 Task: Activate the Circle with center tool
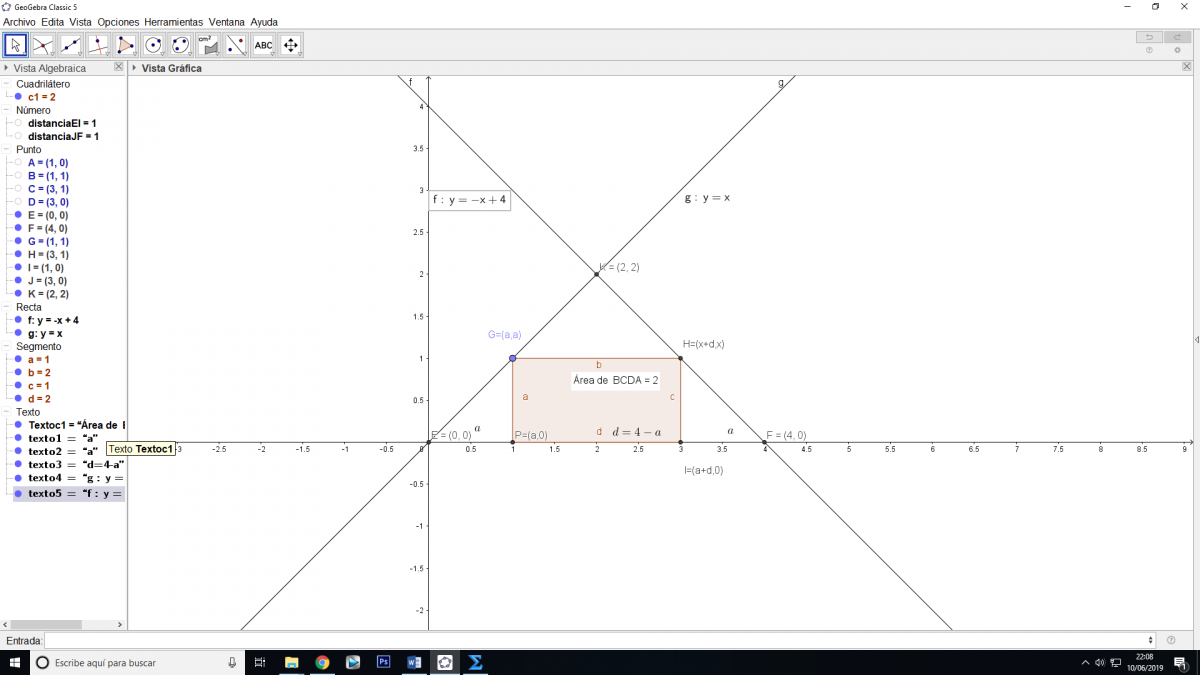pyautogui.click(x=153, y=45)
